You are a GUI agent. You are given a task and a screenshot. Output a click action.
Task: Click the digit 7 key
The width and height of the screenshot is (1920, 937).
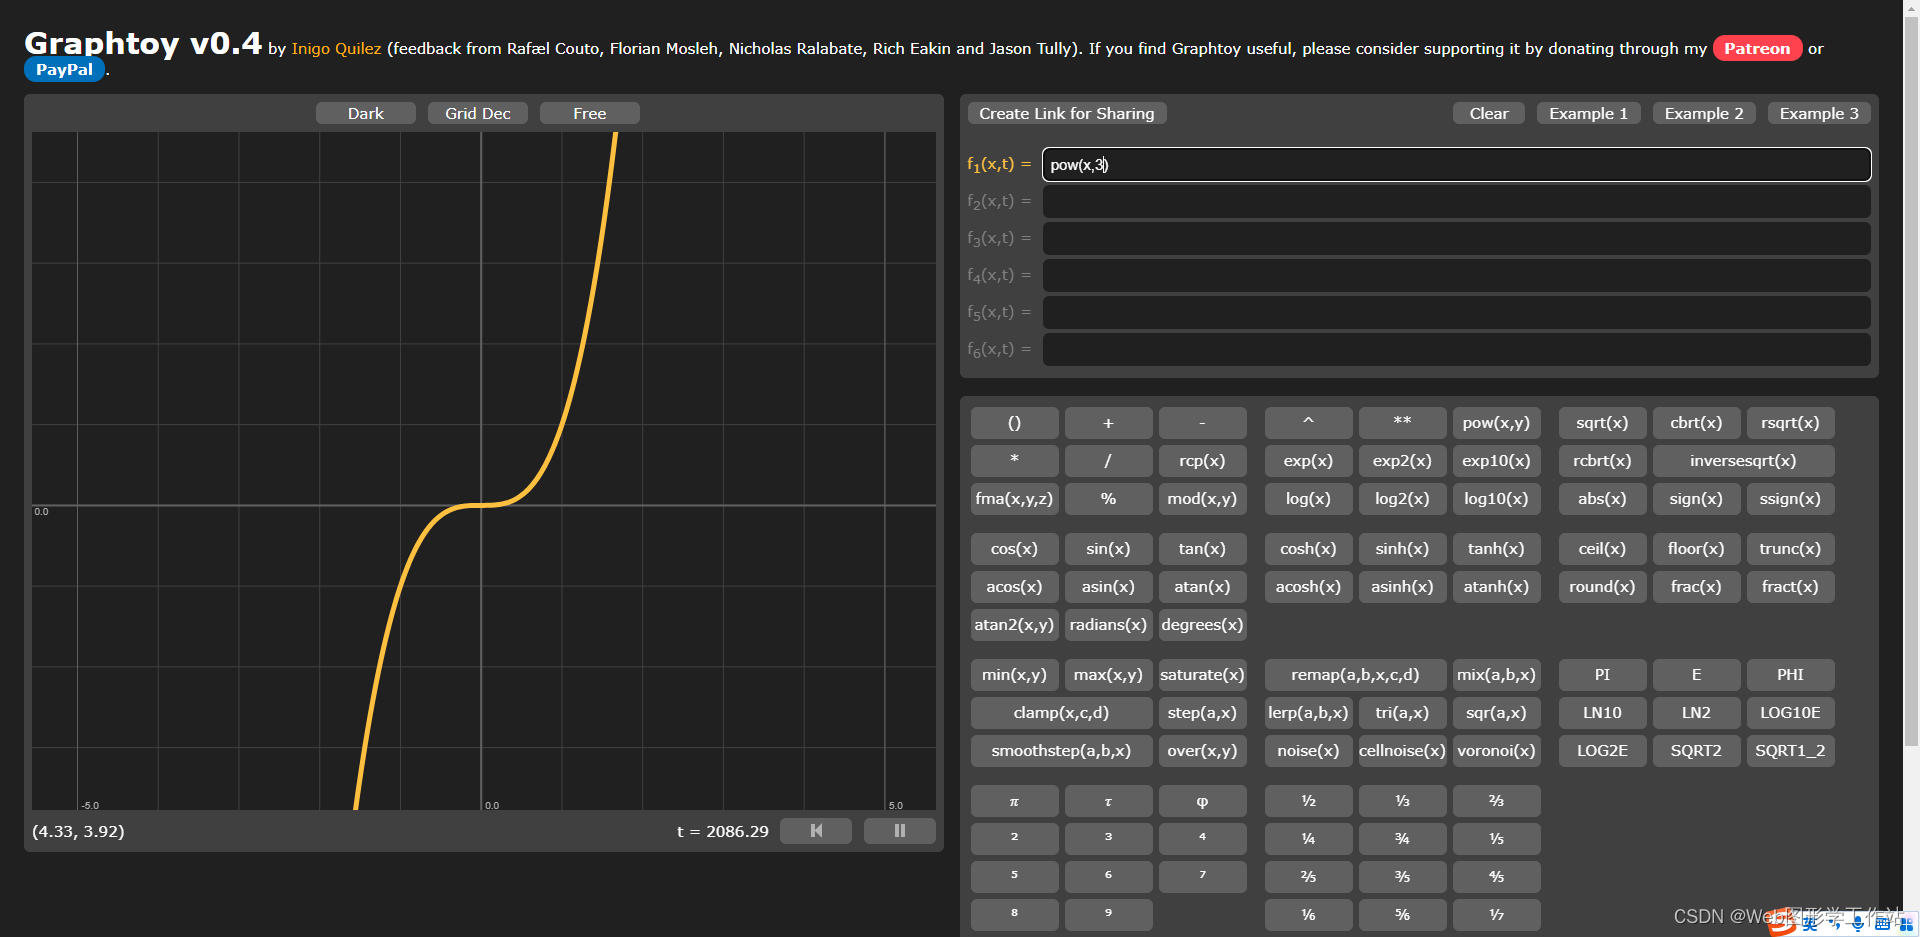coord(1202,877)
